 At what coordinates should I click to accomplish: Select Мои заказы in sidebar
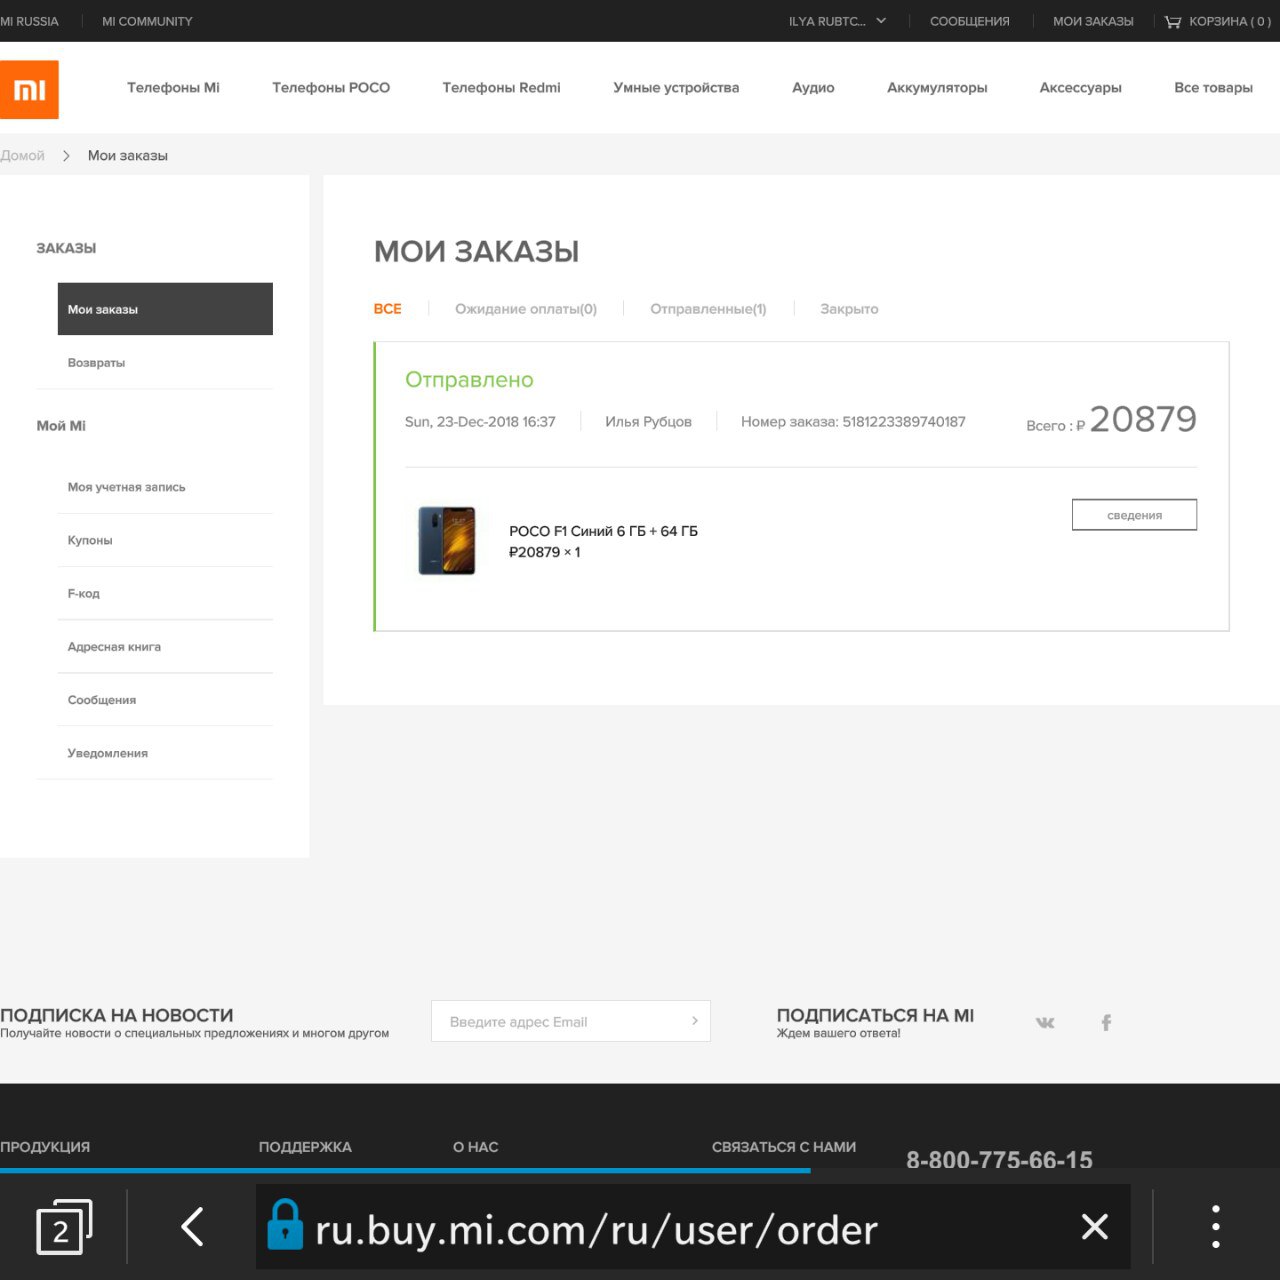point(165,309)
